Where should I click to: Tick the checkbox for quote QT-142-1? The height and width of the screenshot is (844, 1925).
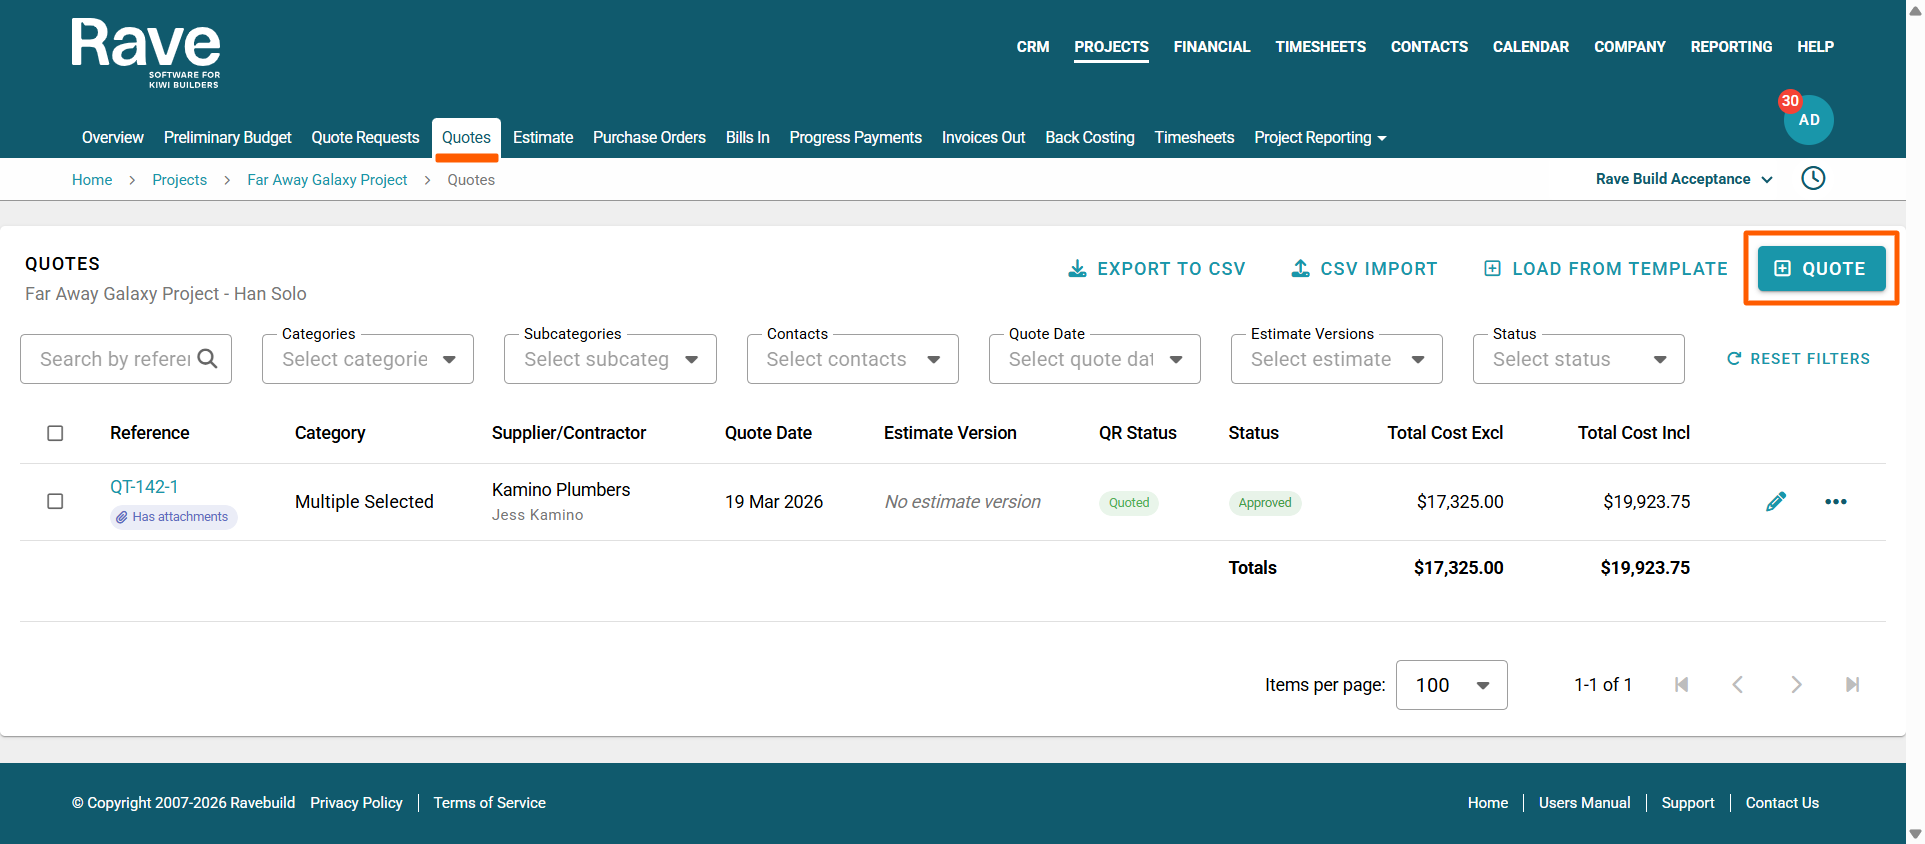(56, 502)
